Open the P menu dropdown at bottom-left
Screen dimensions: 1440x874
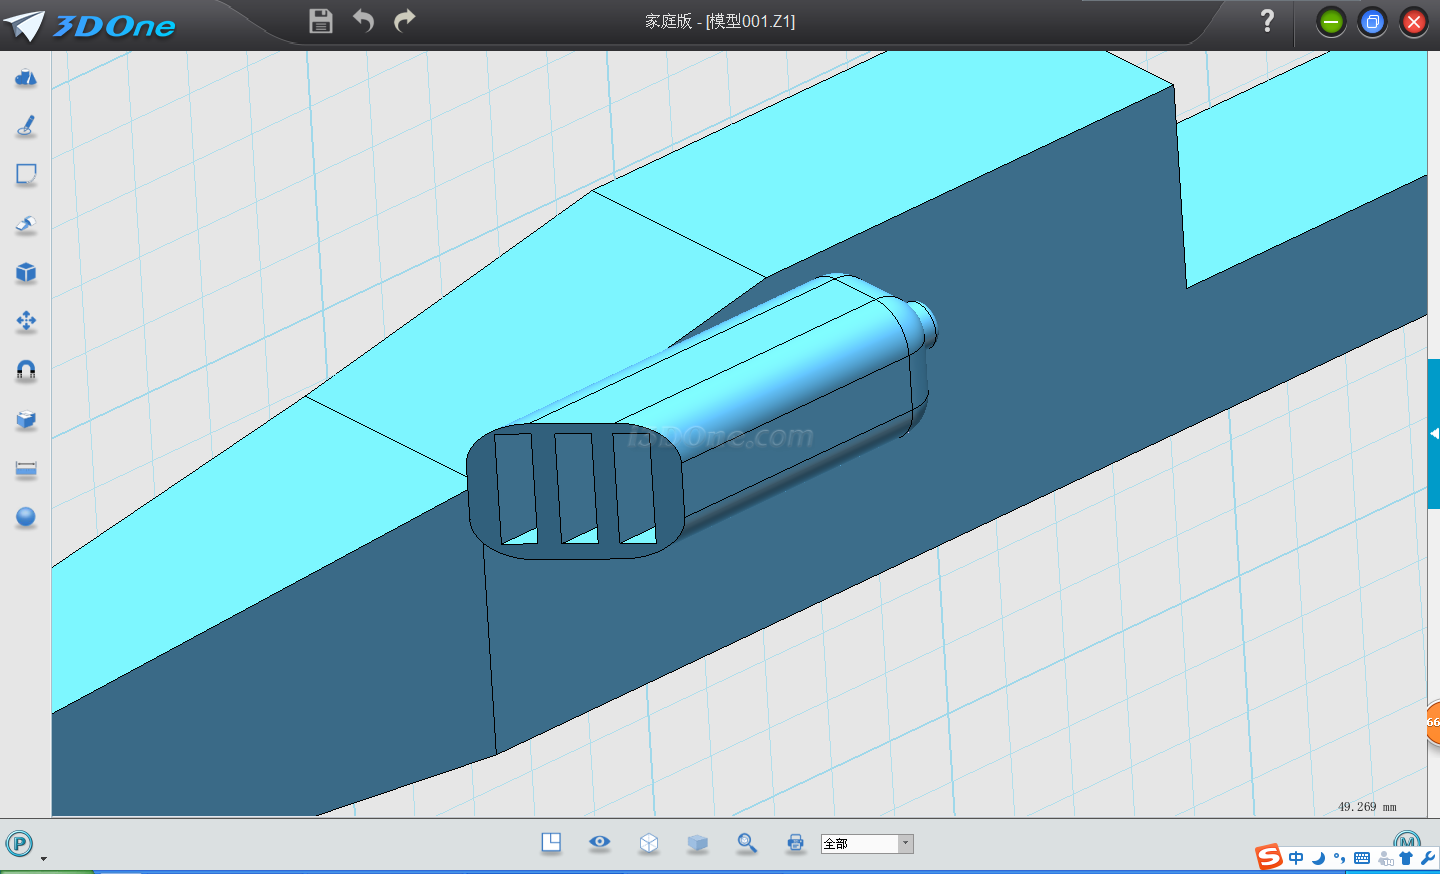[x=20, y=844]
